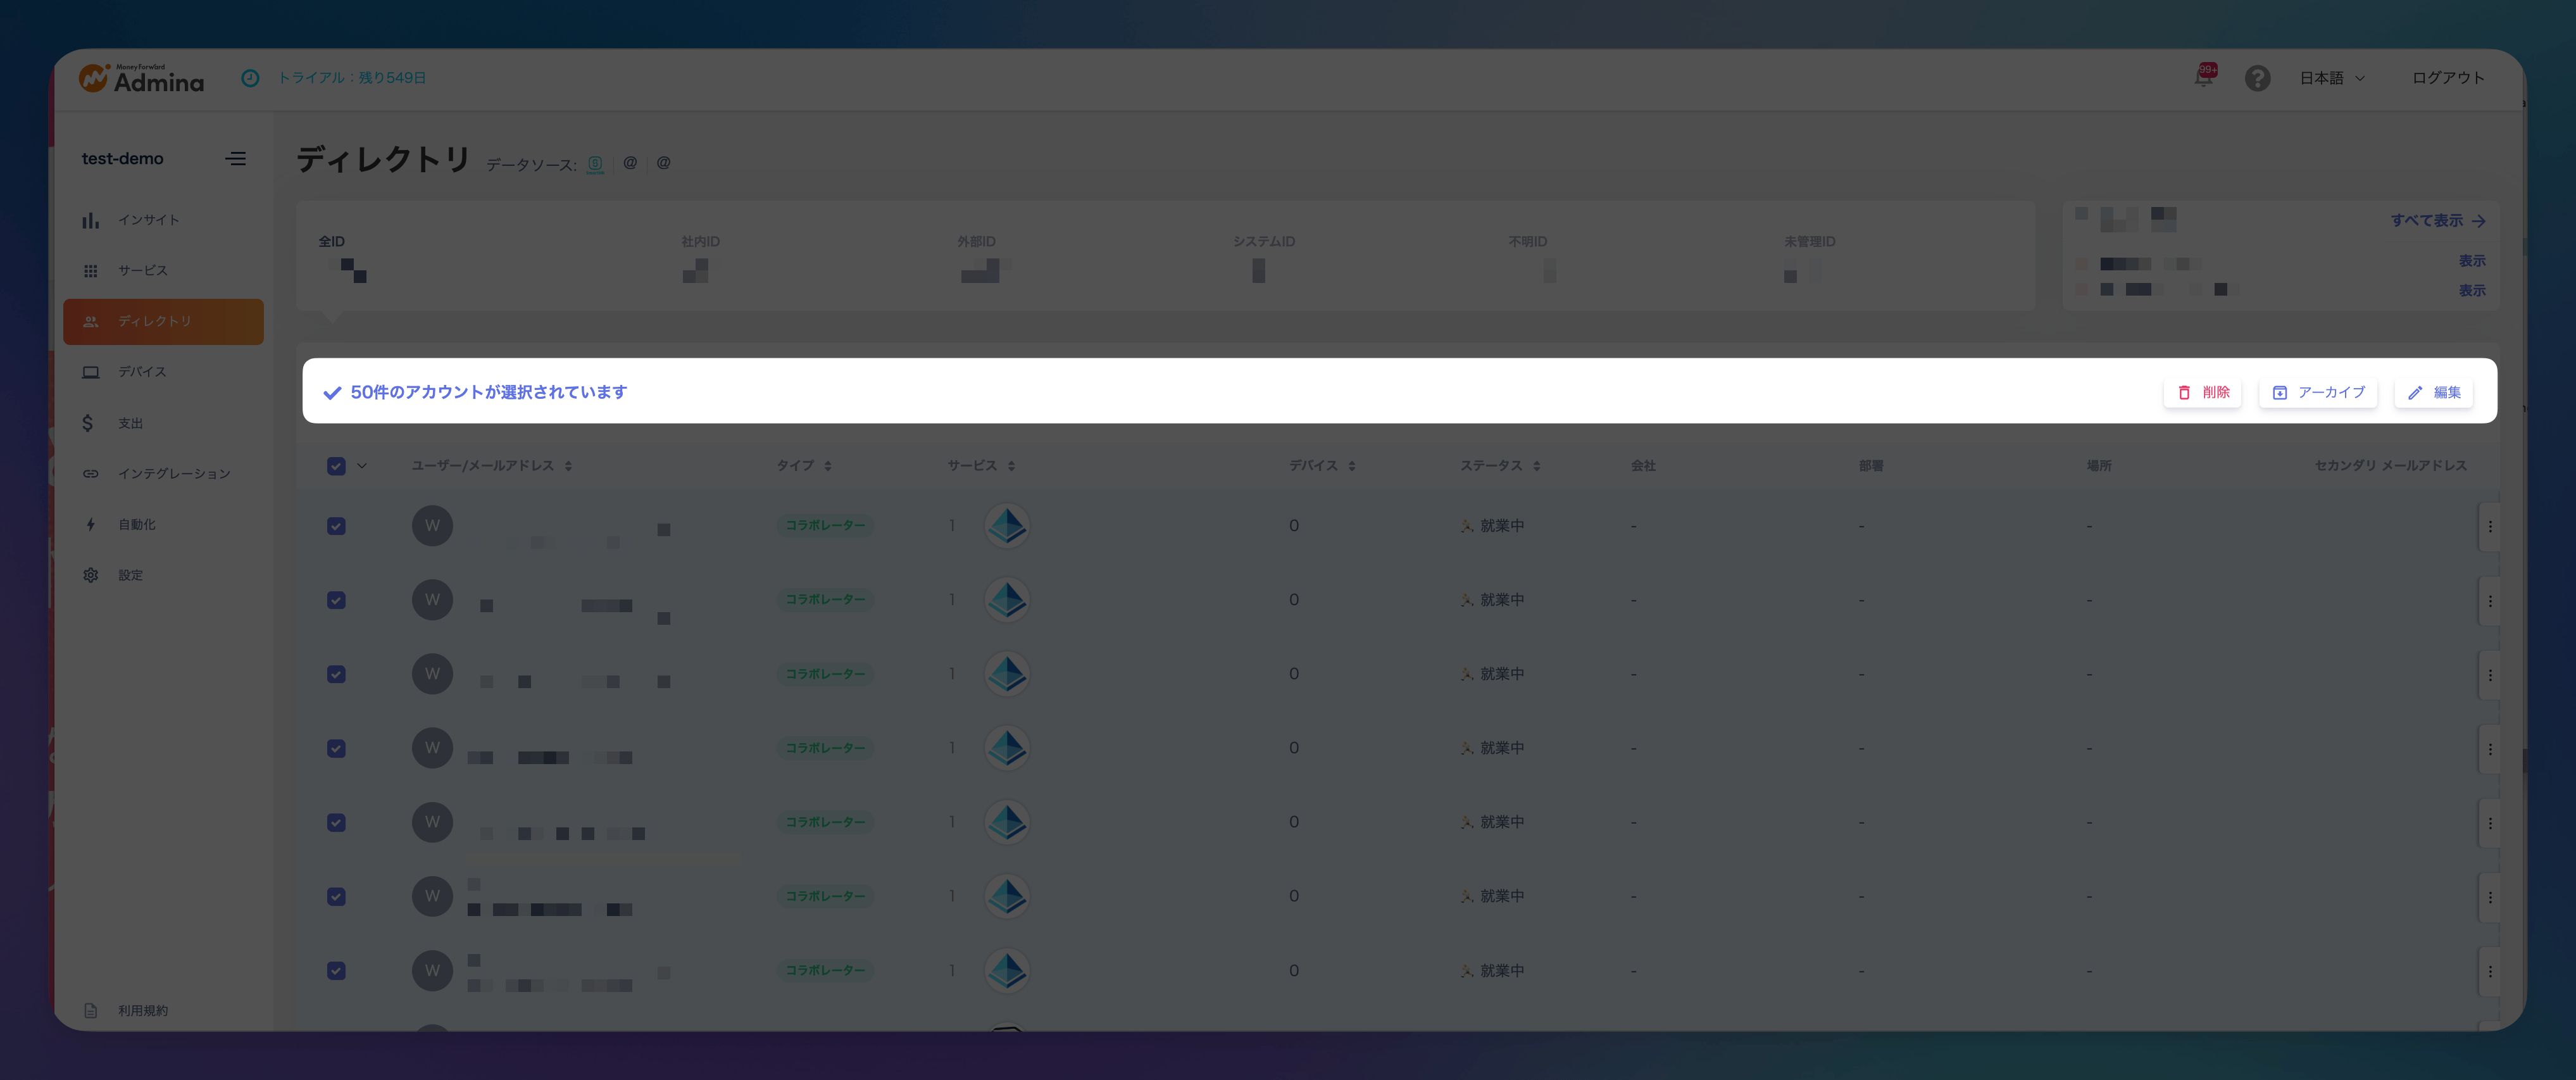Click fourth row service logo icon

click(x=1007, y=748)
